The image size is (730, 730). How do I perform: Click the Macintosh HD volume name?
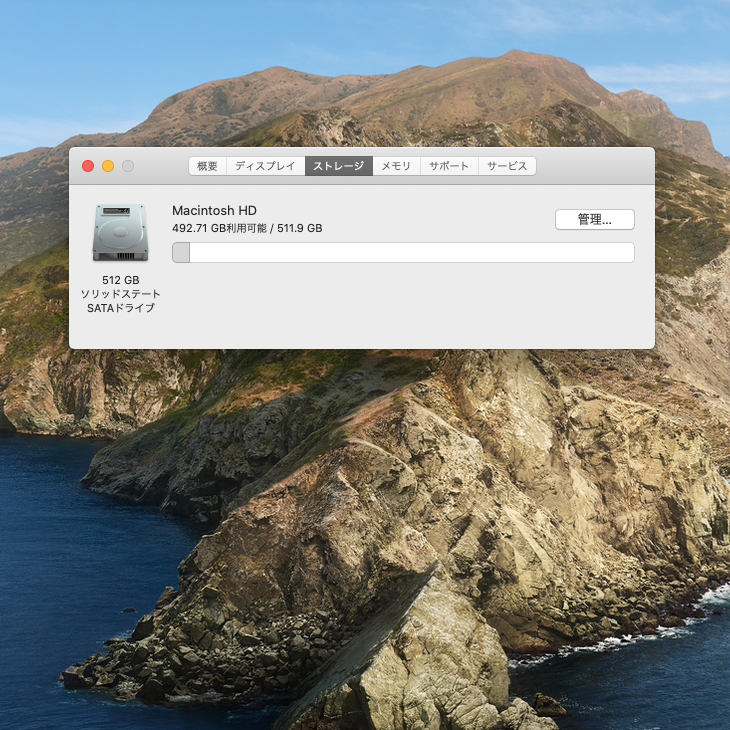(x=214, y=211)
